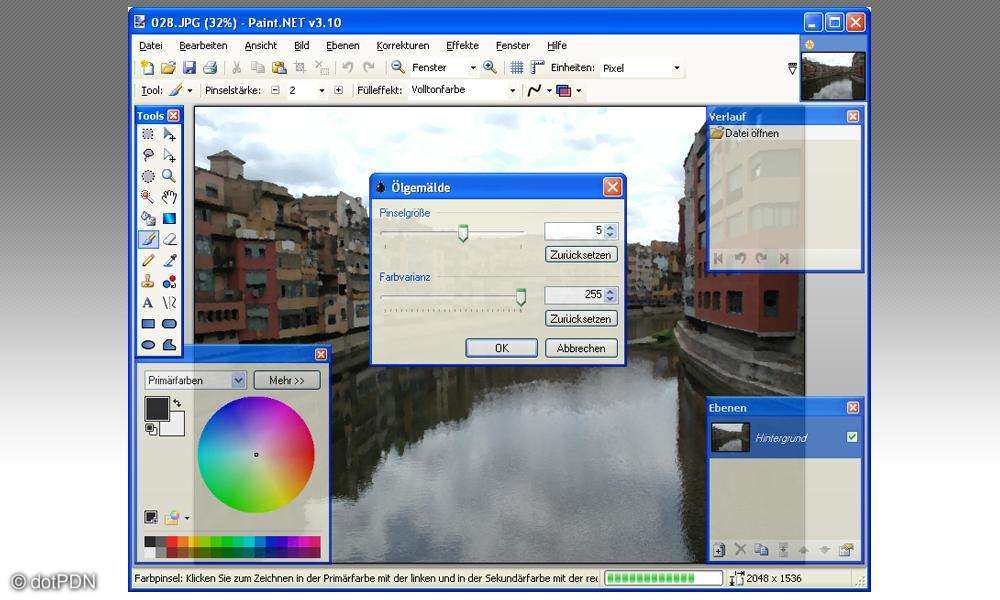1000x600 pixels.
Task: Open the Primärfarben selector in the colors window
Action: (193, 380)
